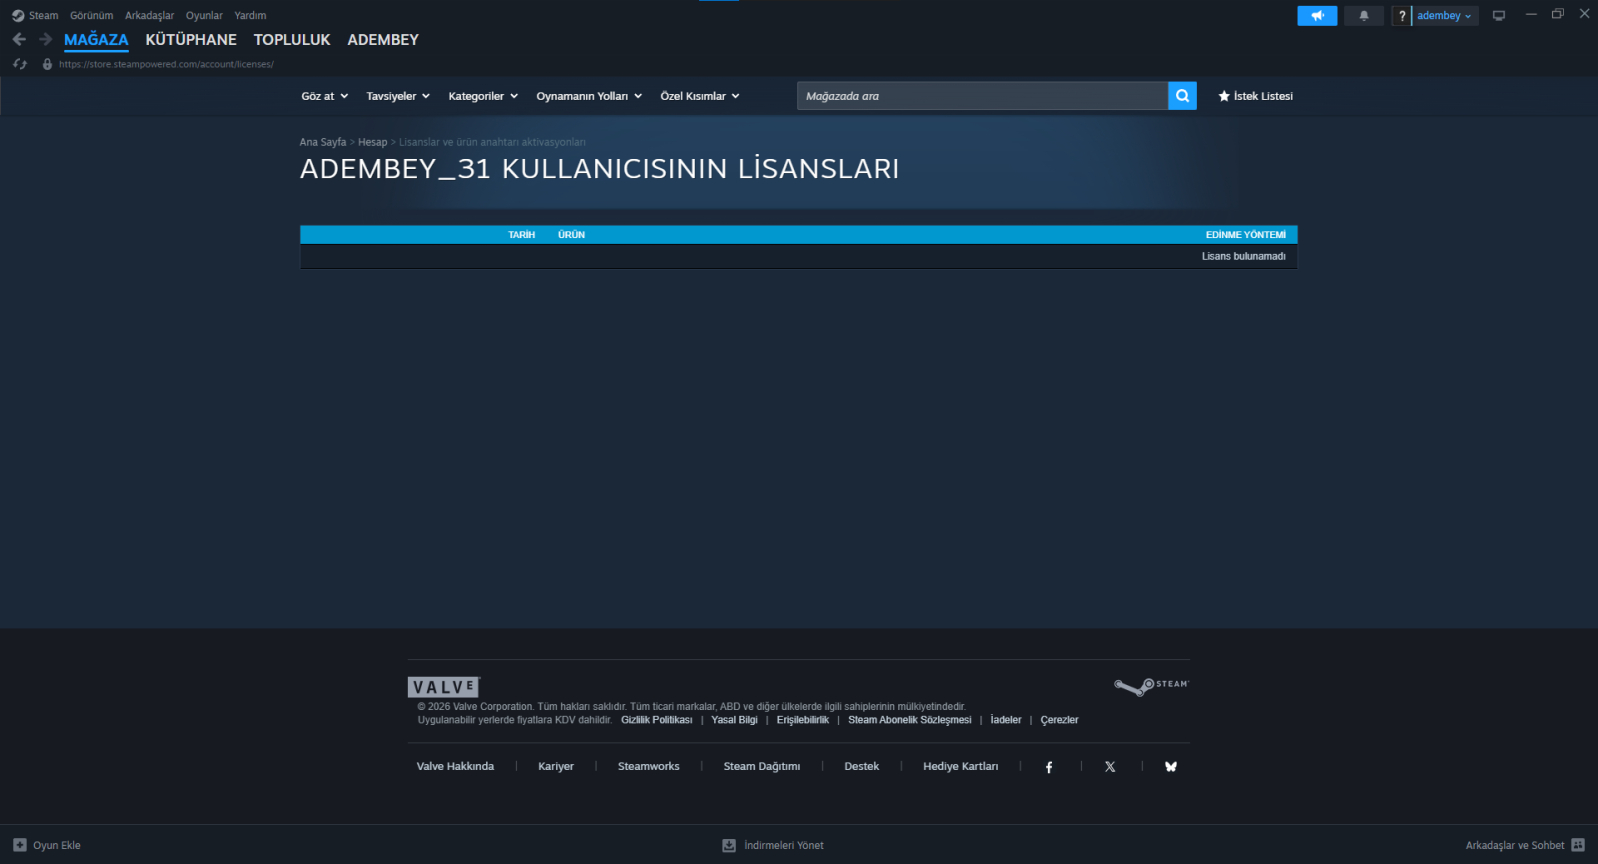
Task: Click the Lisans bulunamadı text
Action: (x=1244, y=257)
